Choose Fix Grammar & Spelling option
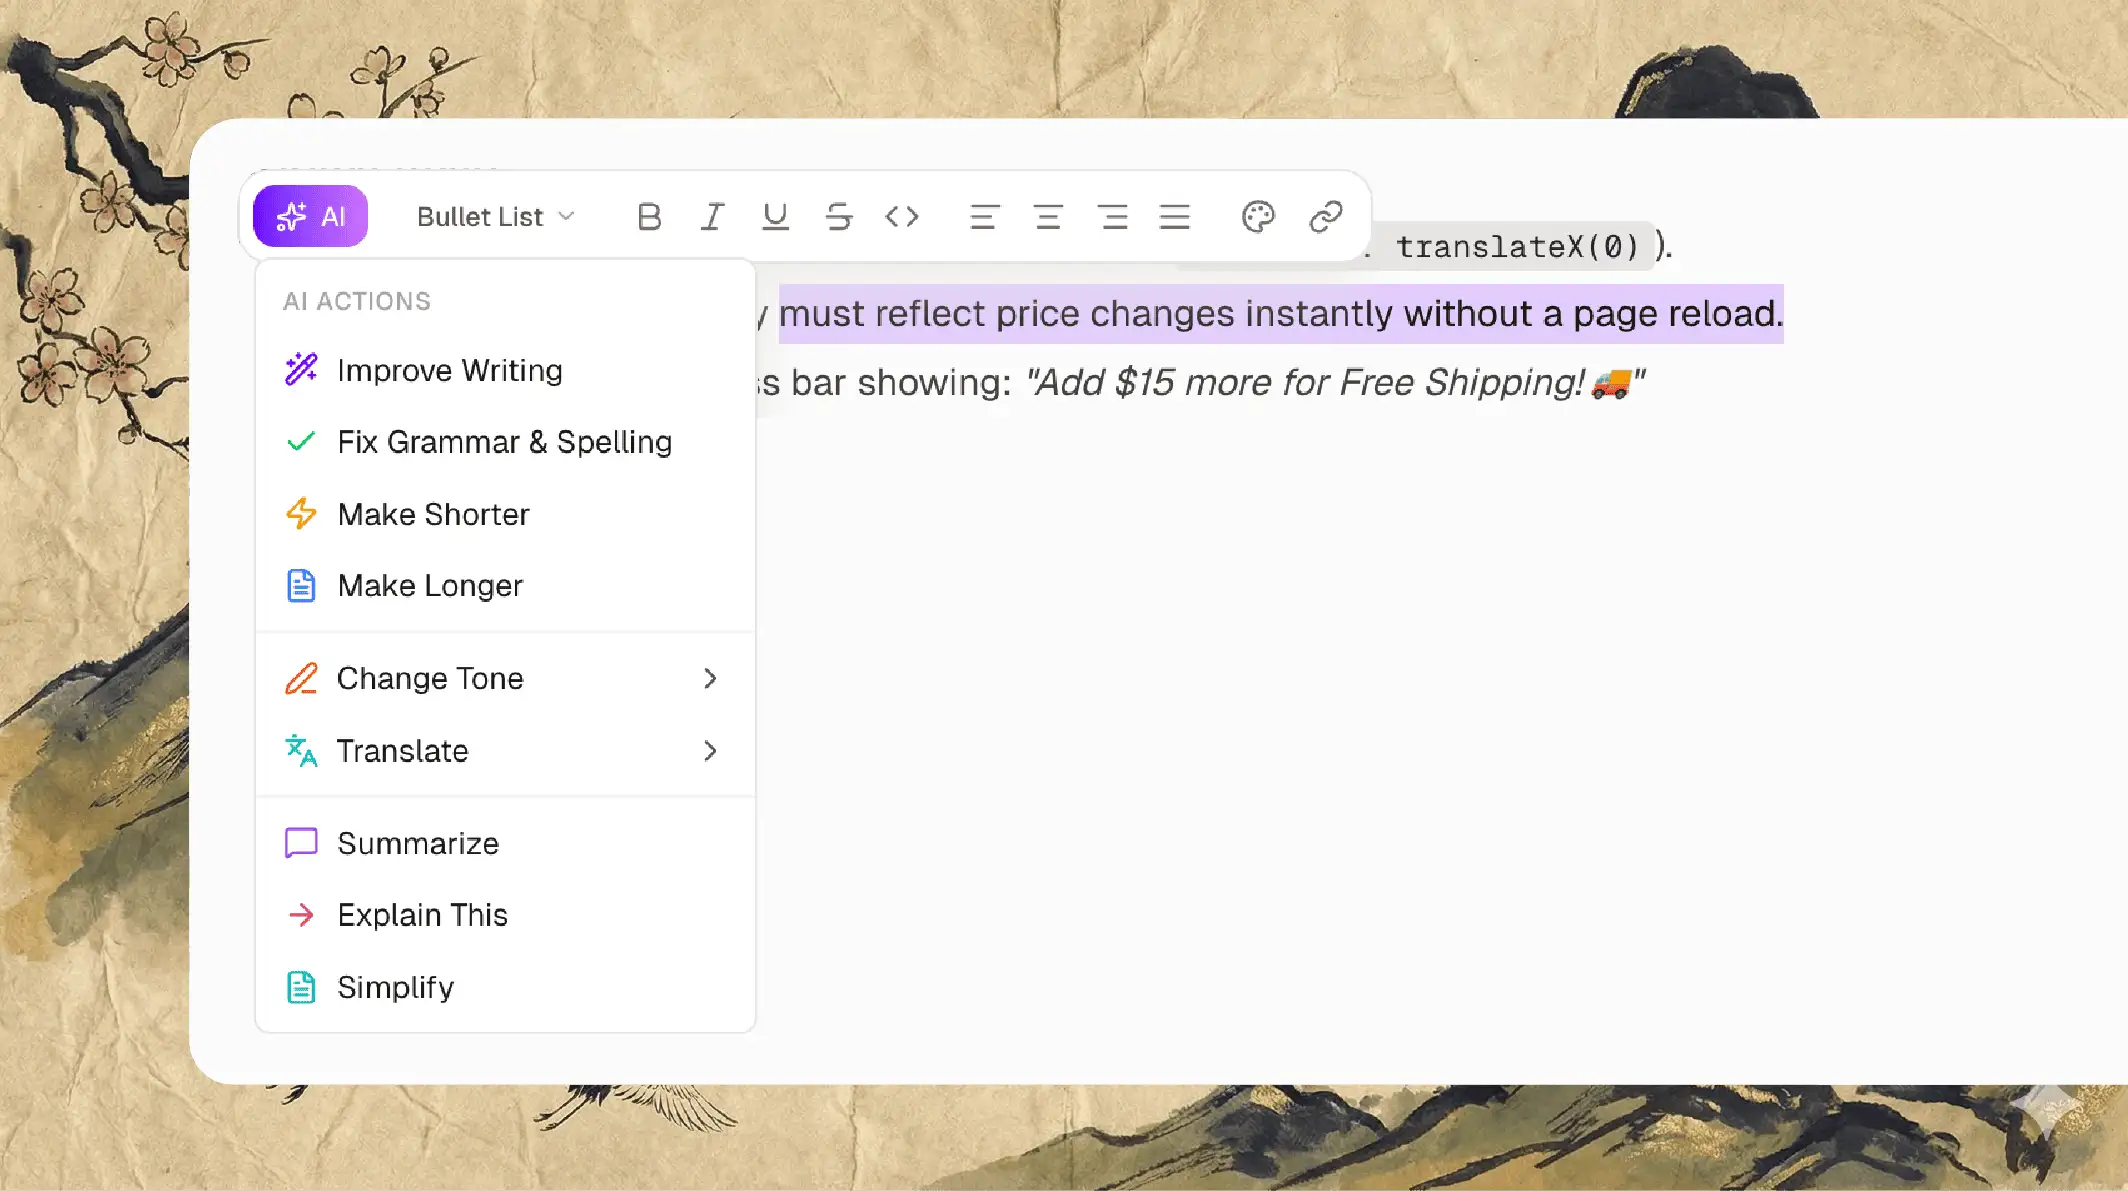Screen dimensions: 2128x1191 pyautogui.click(x=505, y=442)
